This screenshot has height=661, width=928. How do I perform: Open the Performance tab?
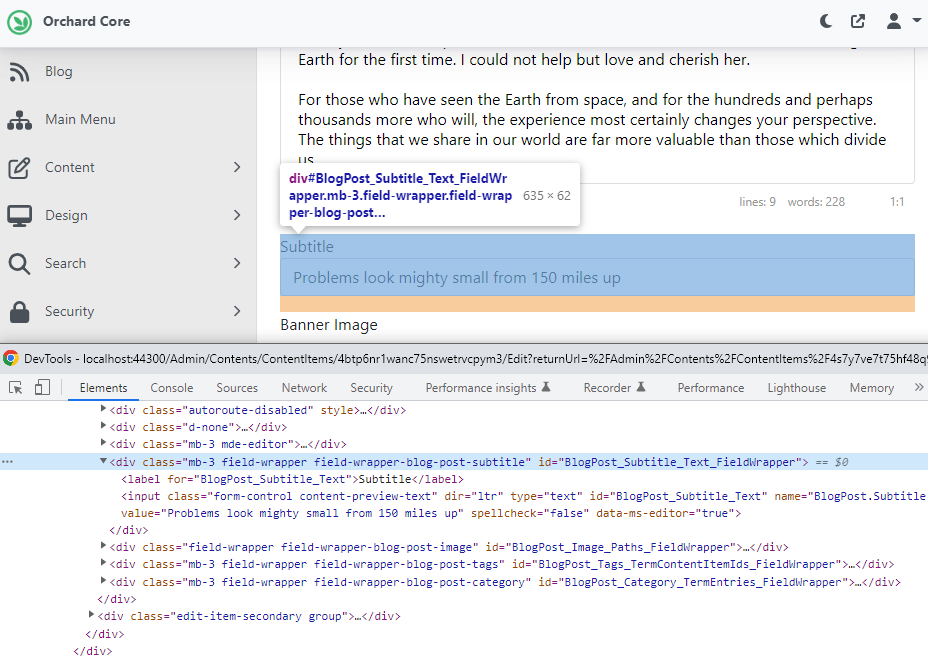pos(711,388)
